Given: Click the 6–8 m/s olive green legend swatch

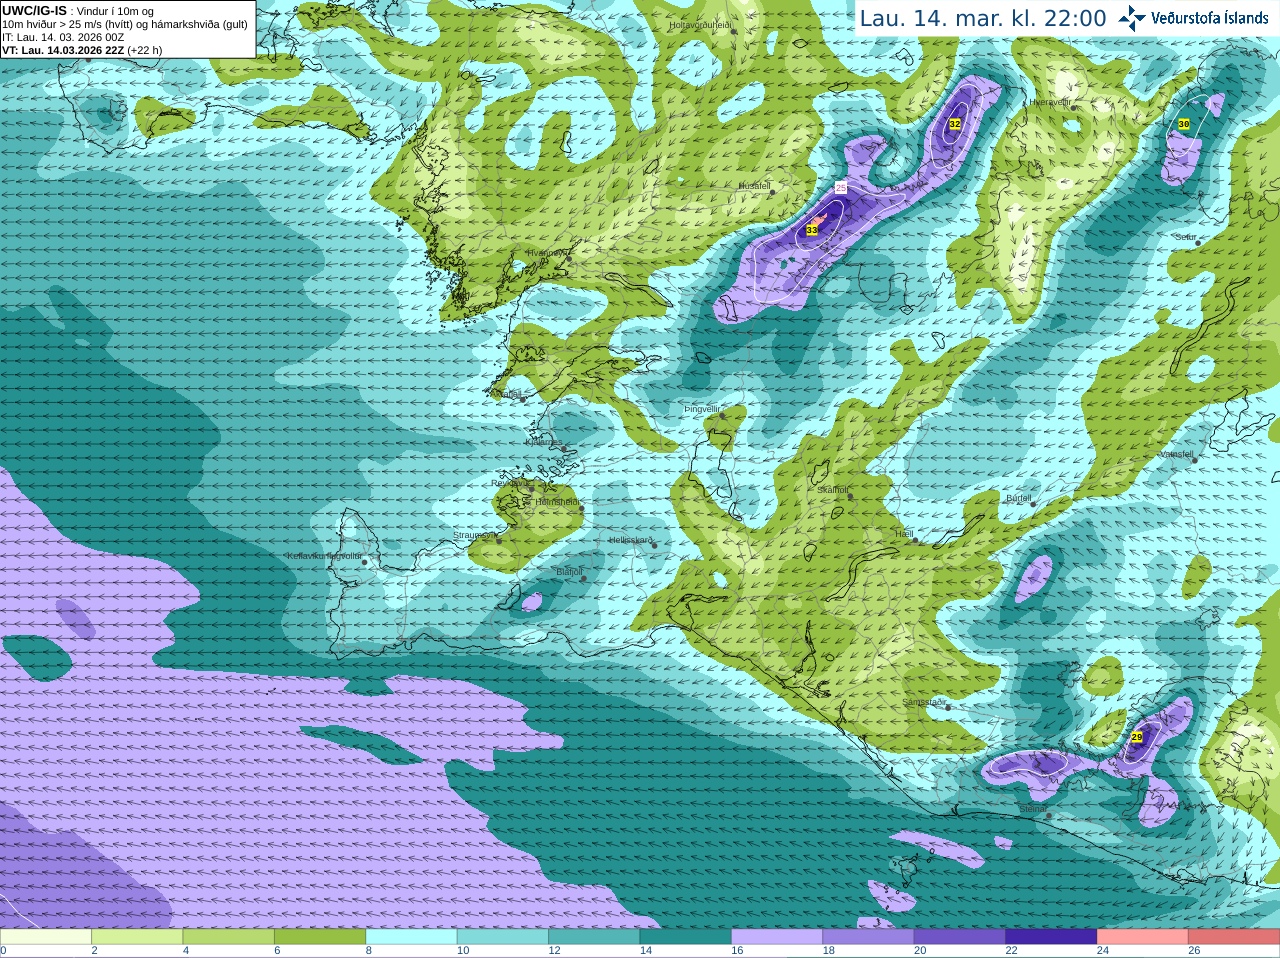Looking at the screenshot, I should 320,937.
